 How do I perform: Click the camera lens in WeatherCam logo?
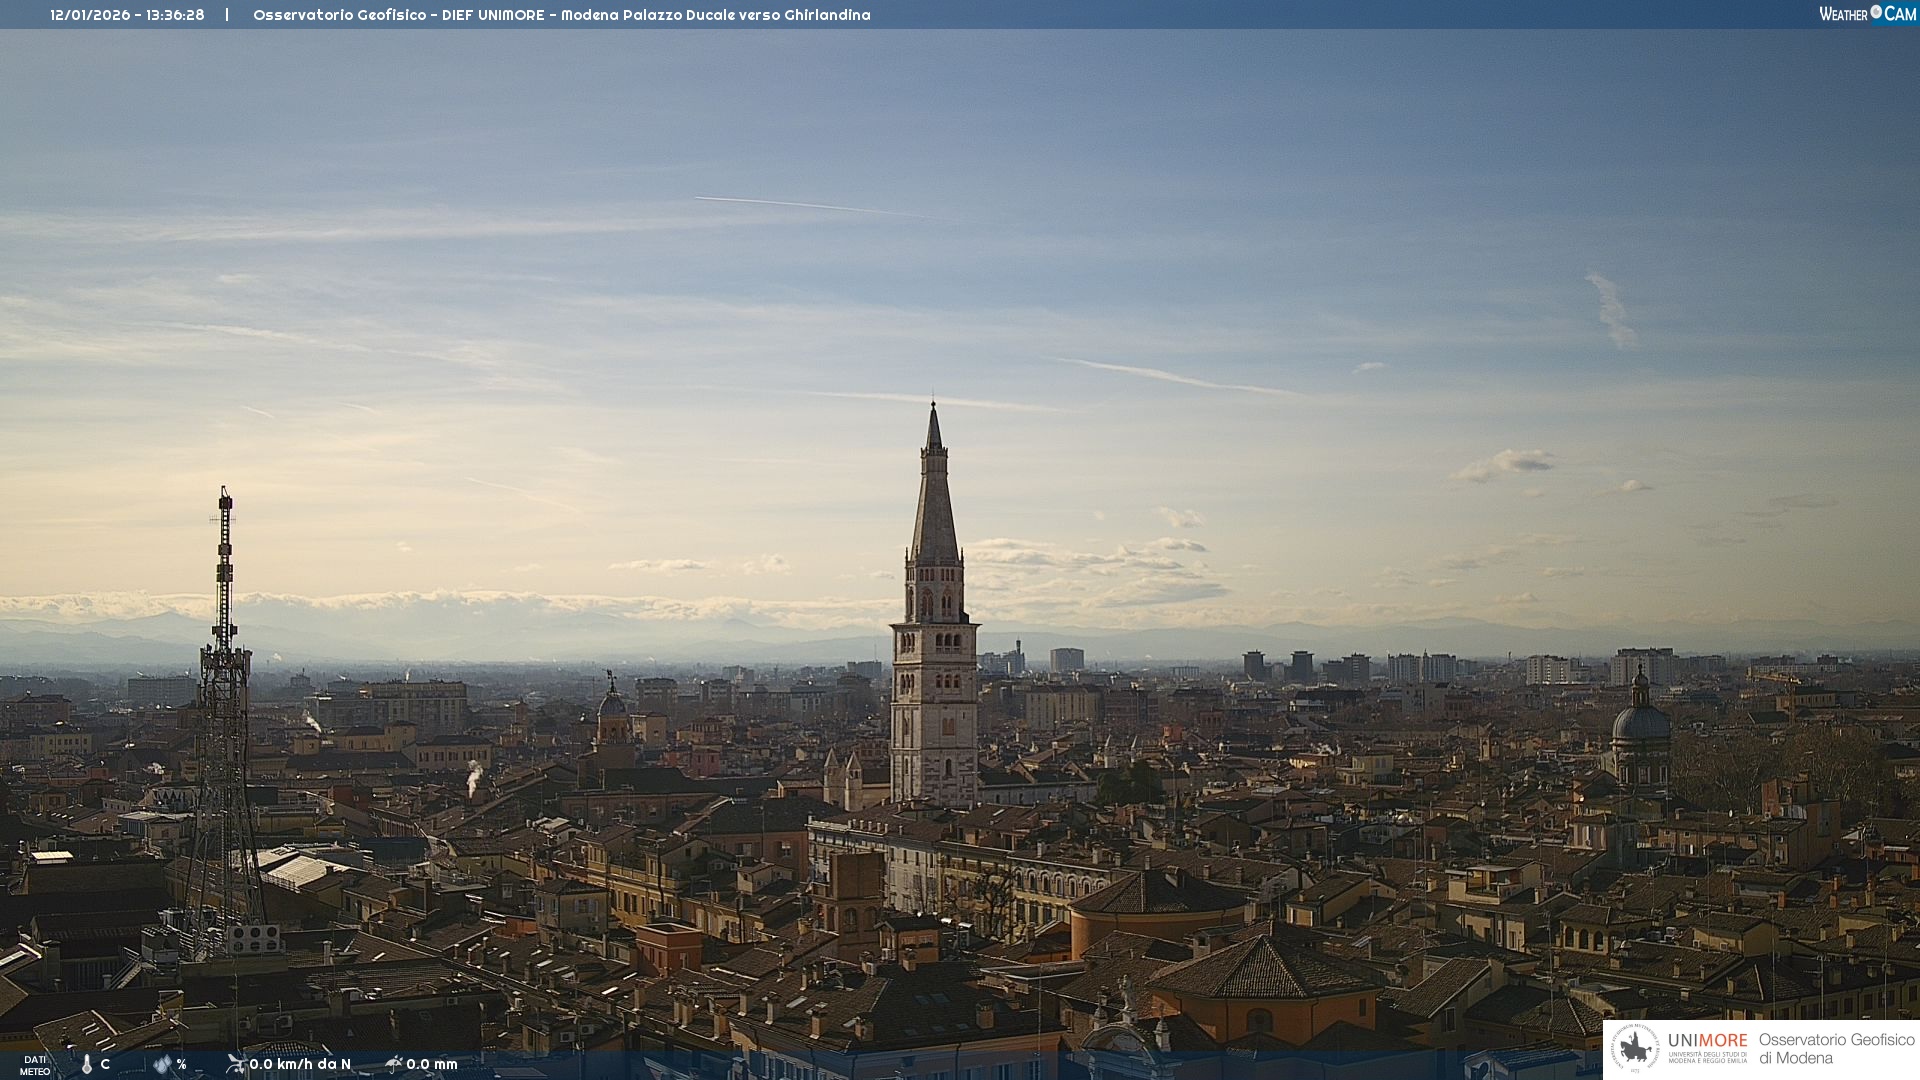(1876, 12)
